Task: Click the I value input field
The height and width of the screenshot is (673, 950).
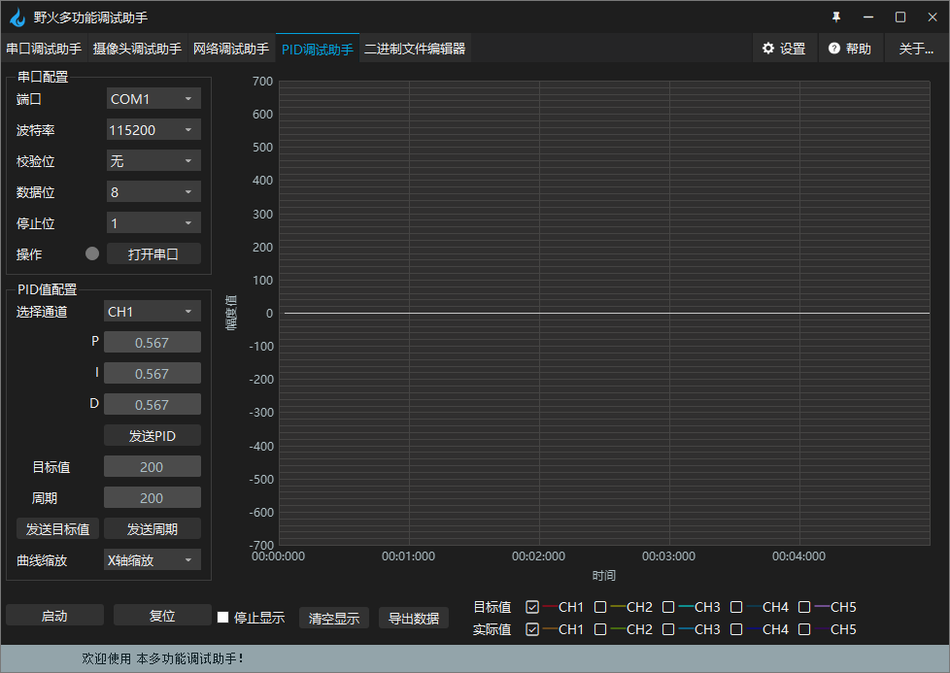Action: click(152, 373)
